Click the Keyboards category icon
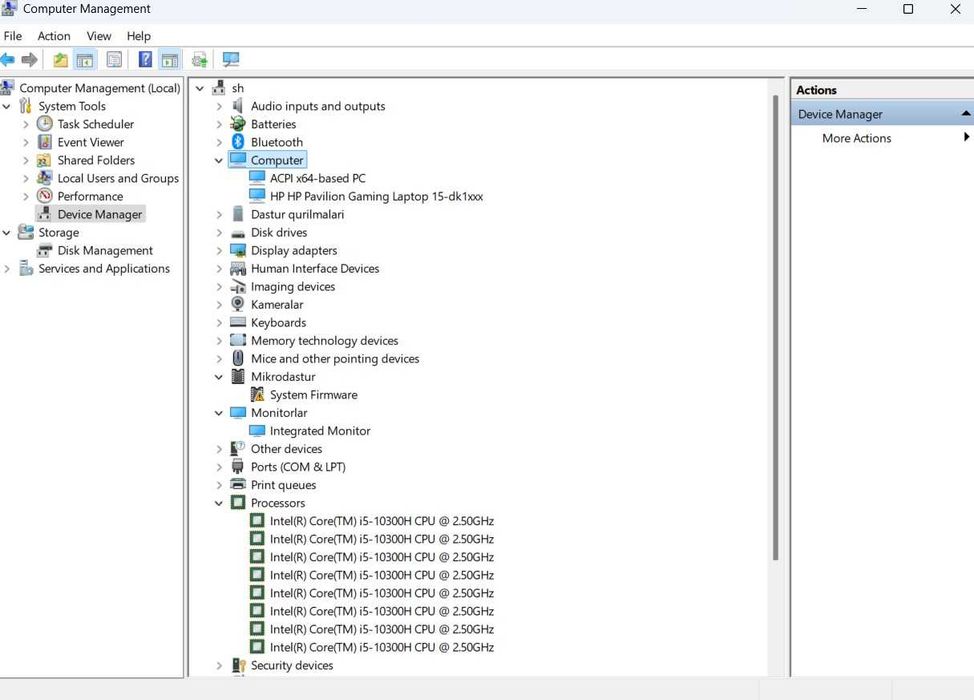Screen dimensions: 974x700 (x=238, y=322)
